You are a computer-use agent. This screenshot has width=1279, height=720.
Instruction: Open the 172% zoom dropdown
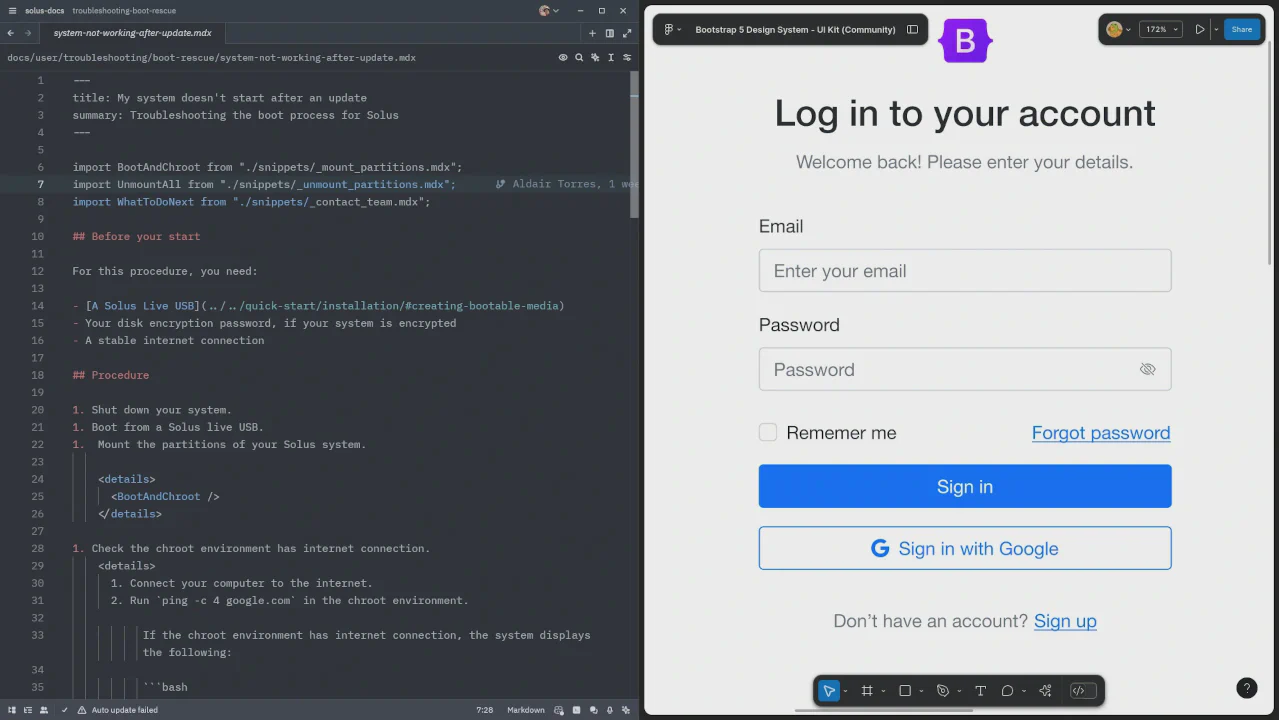tap(1160, 29)
